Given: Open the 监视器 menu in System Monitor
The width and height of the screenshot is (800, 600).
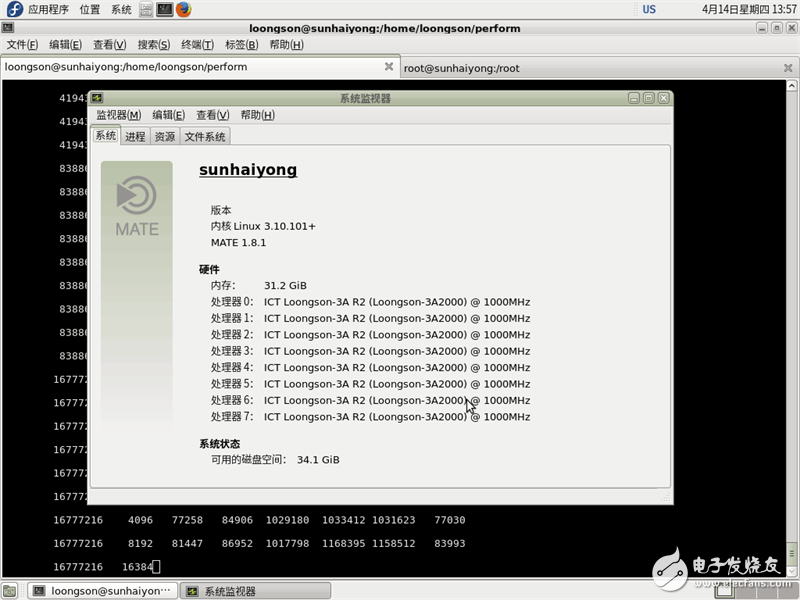Looking at the screenshot, I should 118,115.
